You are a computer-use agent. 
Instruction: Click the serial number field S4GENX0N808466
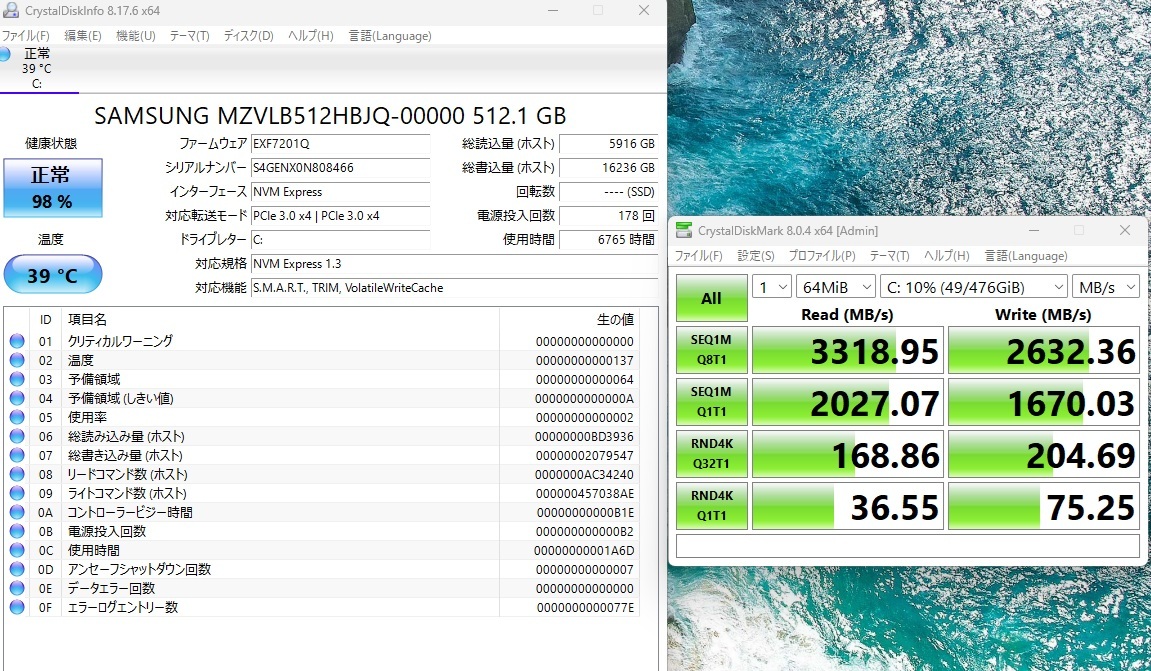point(340,168)
